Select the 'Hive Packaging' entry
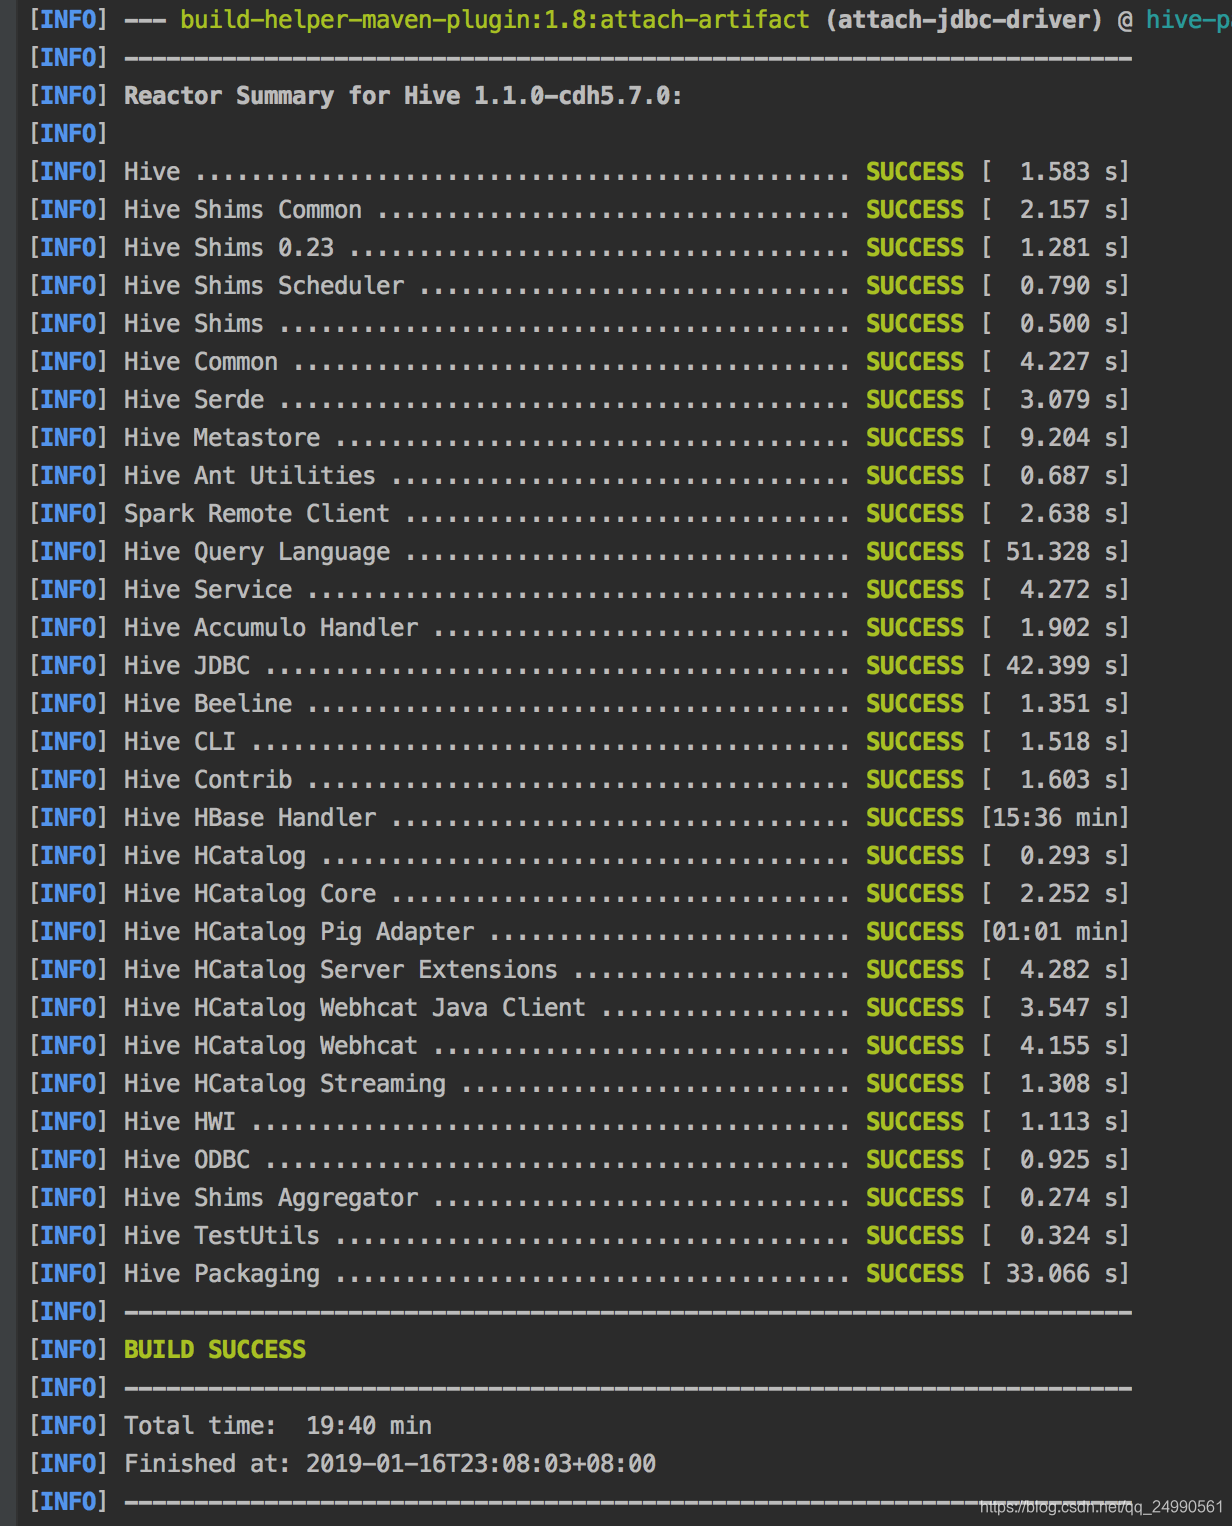 222,1274
